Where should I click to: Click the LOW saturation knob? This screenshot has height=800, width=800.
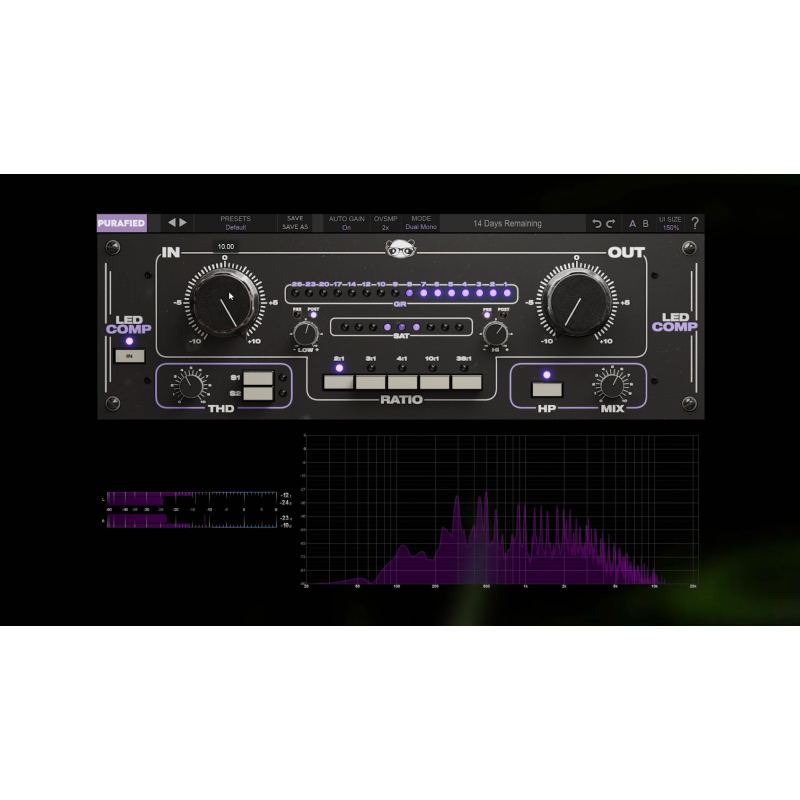(306, 334)
